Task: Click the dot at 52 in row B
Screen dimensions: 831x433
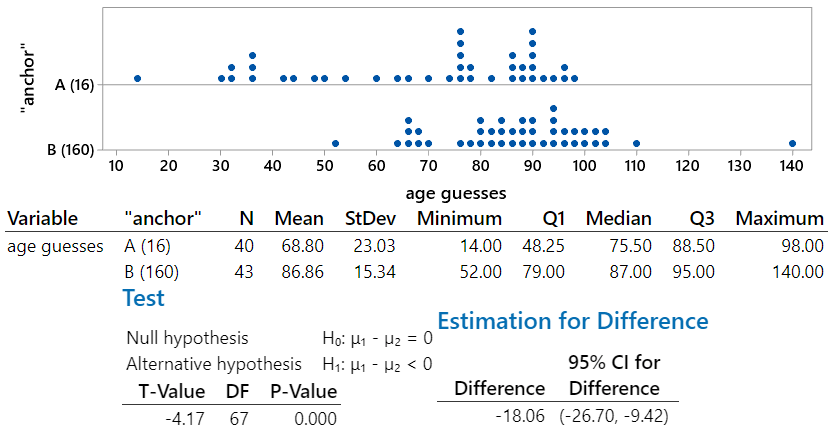Action: (x=335, y=143)
